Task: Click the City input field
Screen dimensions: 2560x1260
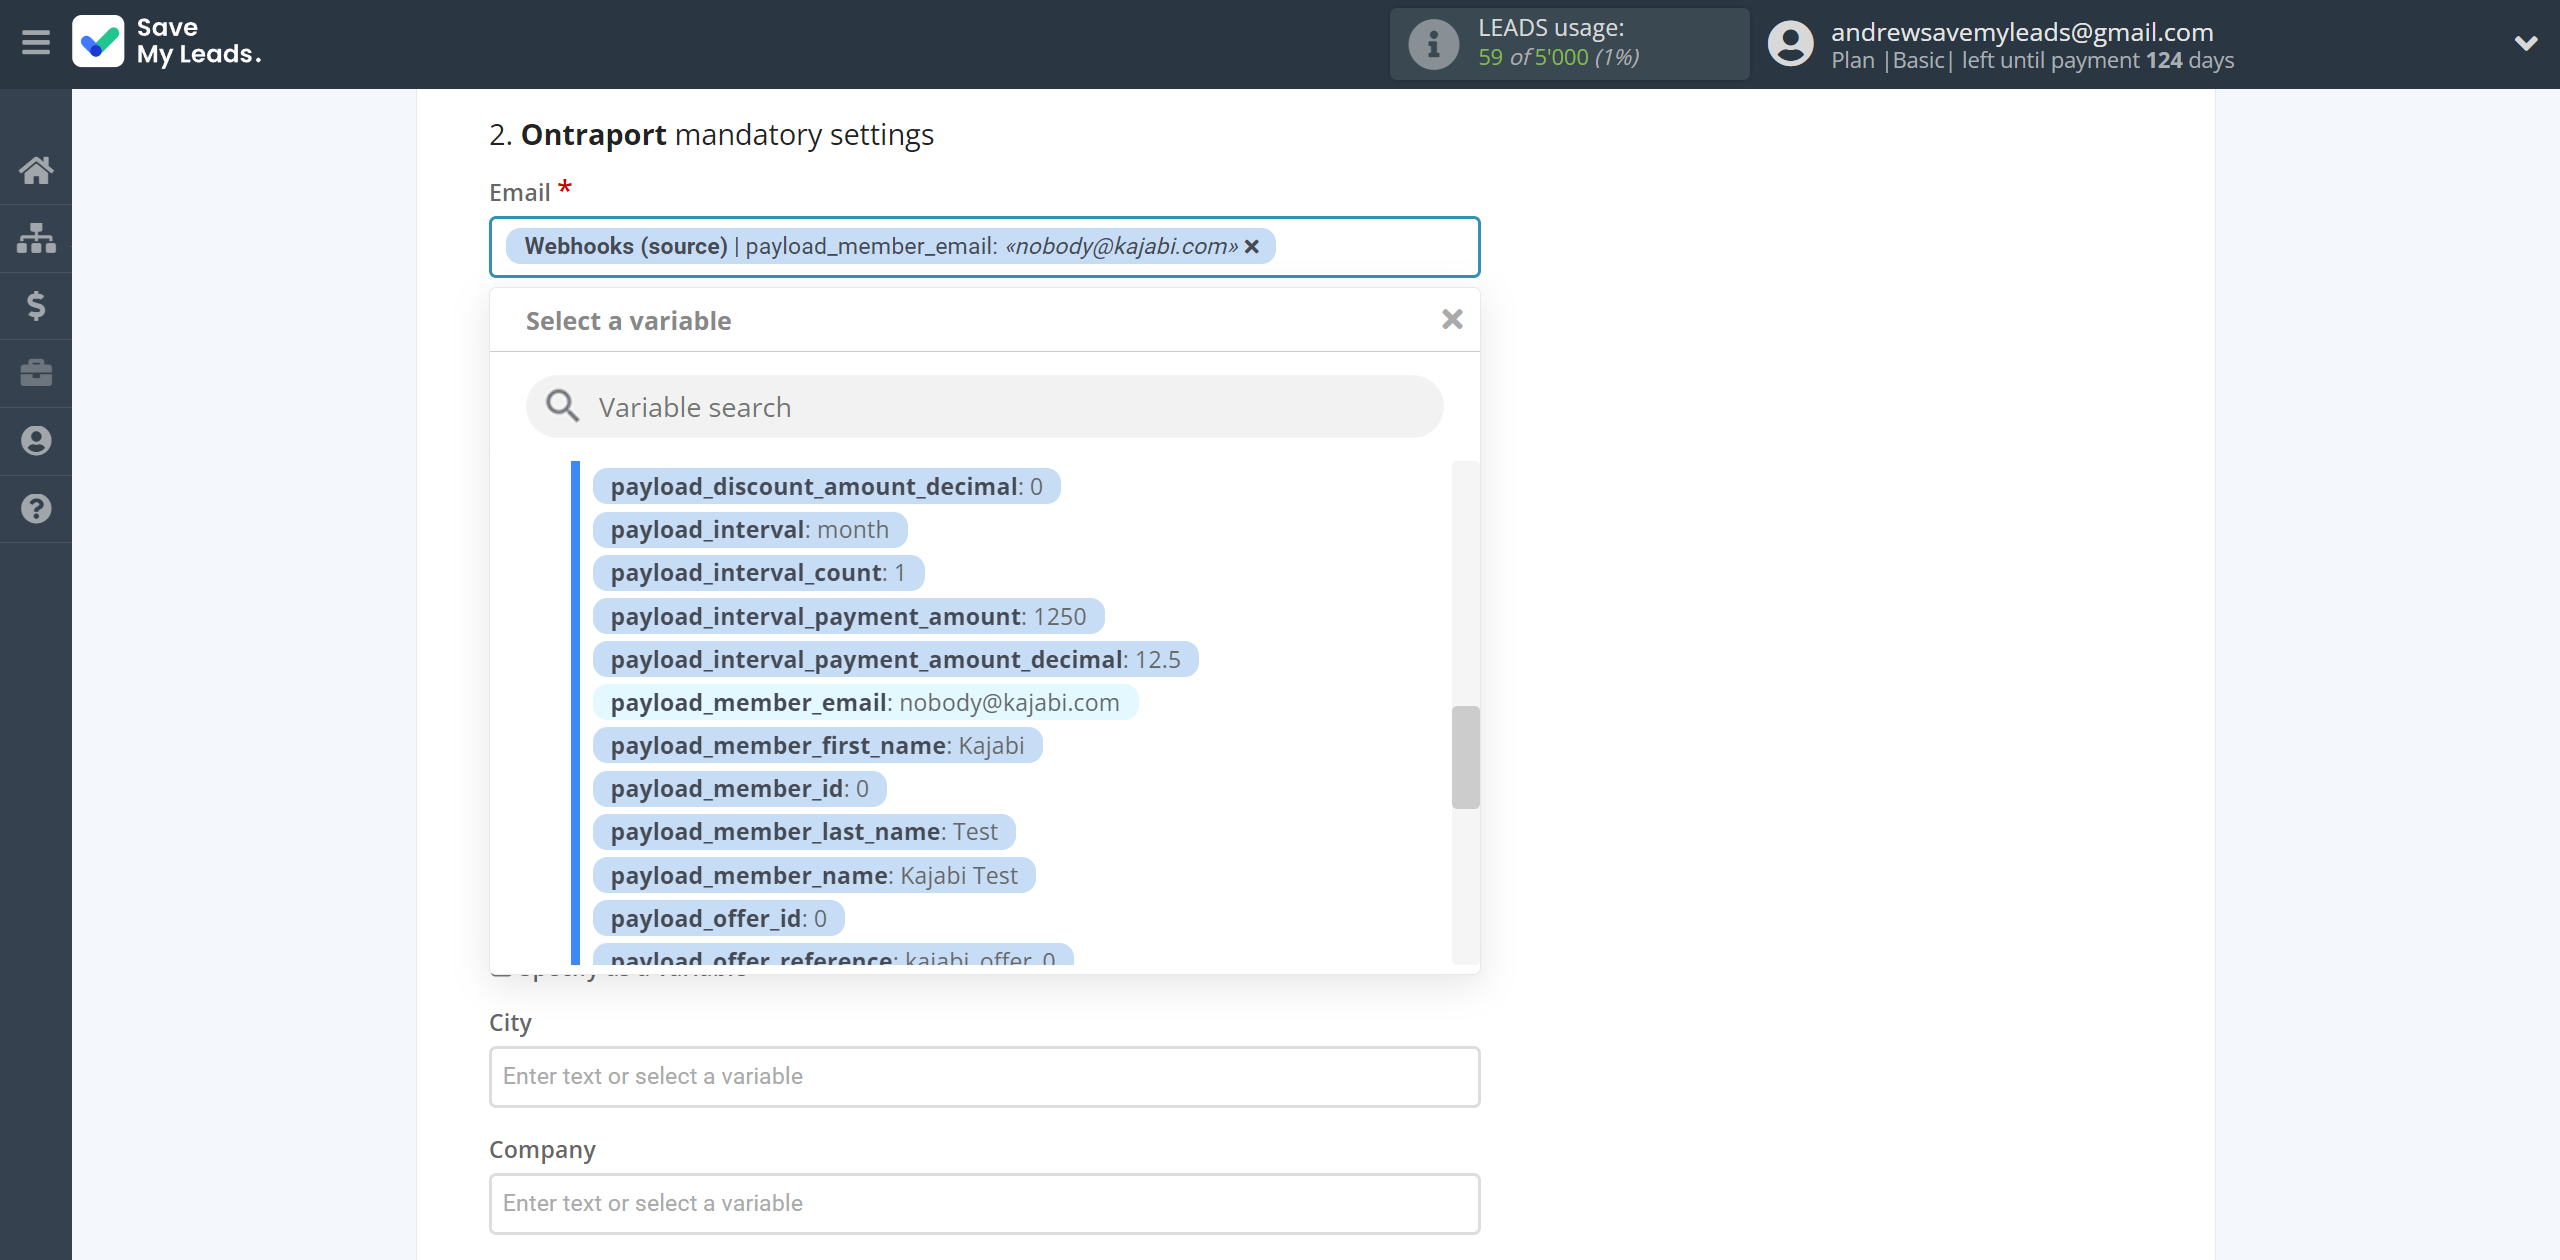Action: 984,1077
